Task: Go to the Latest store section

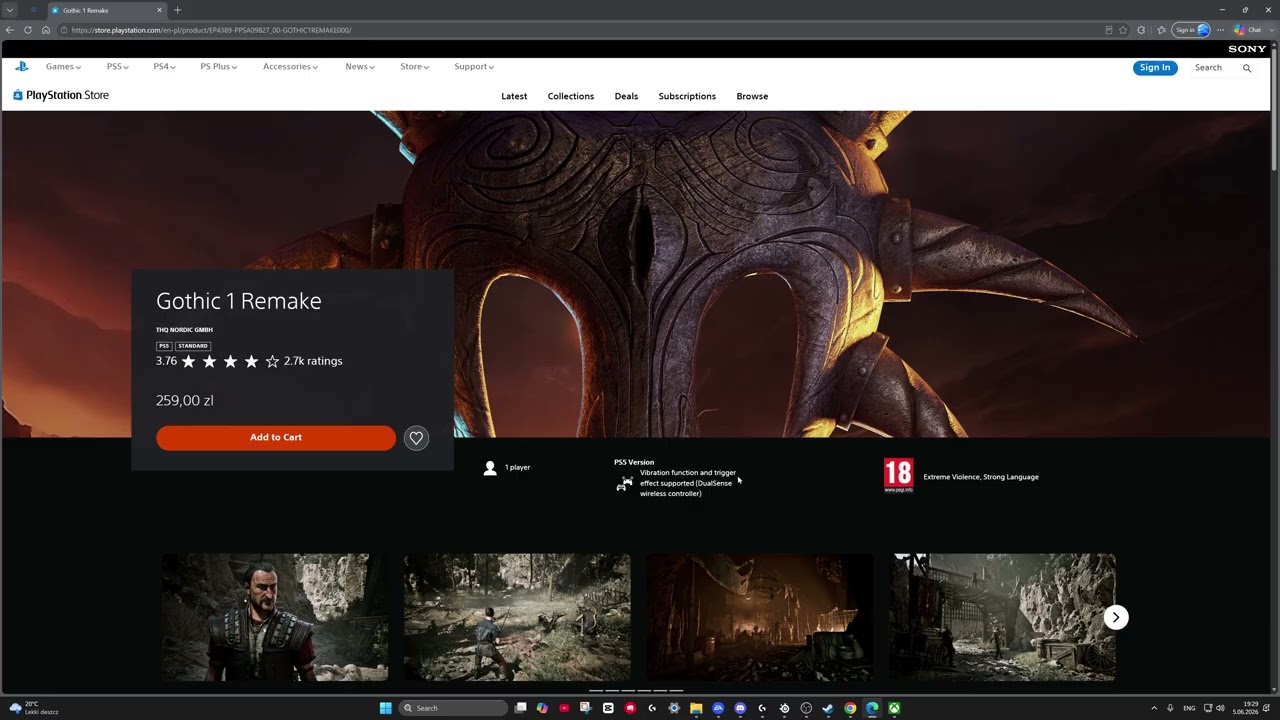Action: (514, 96)
